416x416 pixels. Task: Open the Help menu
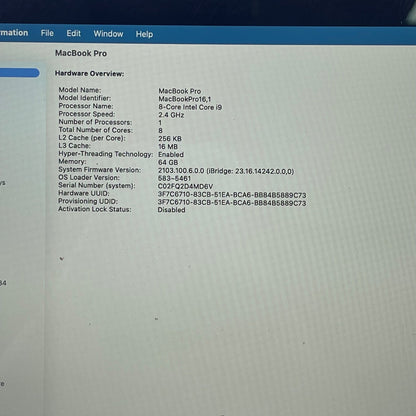click(144, 34)
